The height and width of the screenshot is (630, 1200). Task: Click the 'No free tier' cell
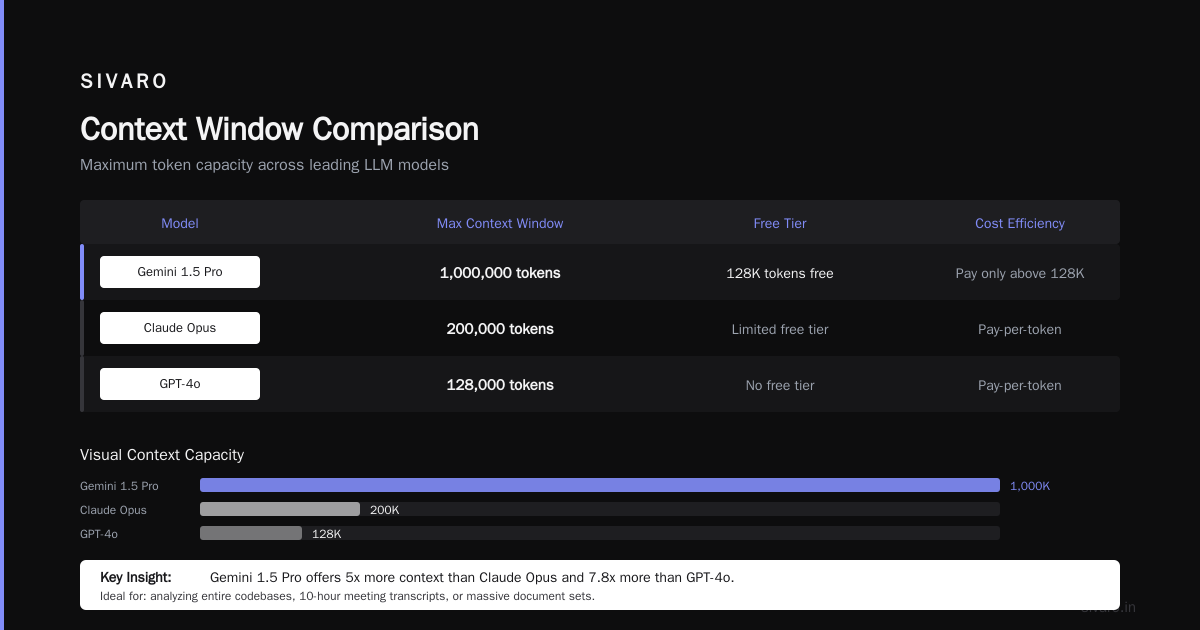(780, 385)
